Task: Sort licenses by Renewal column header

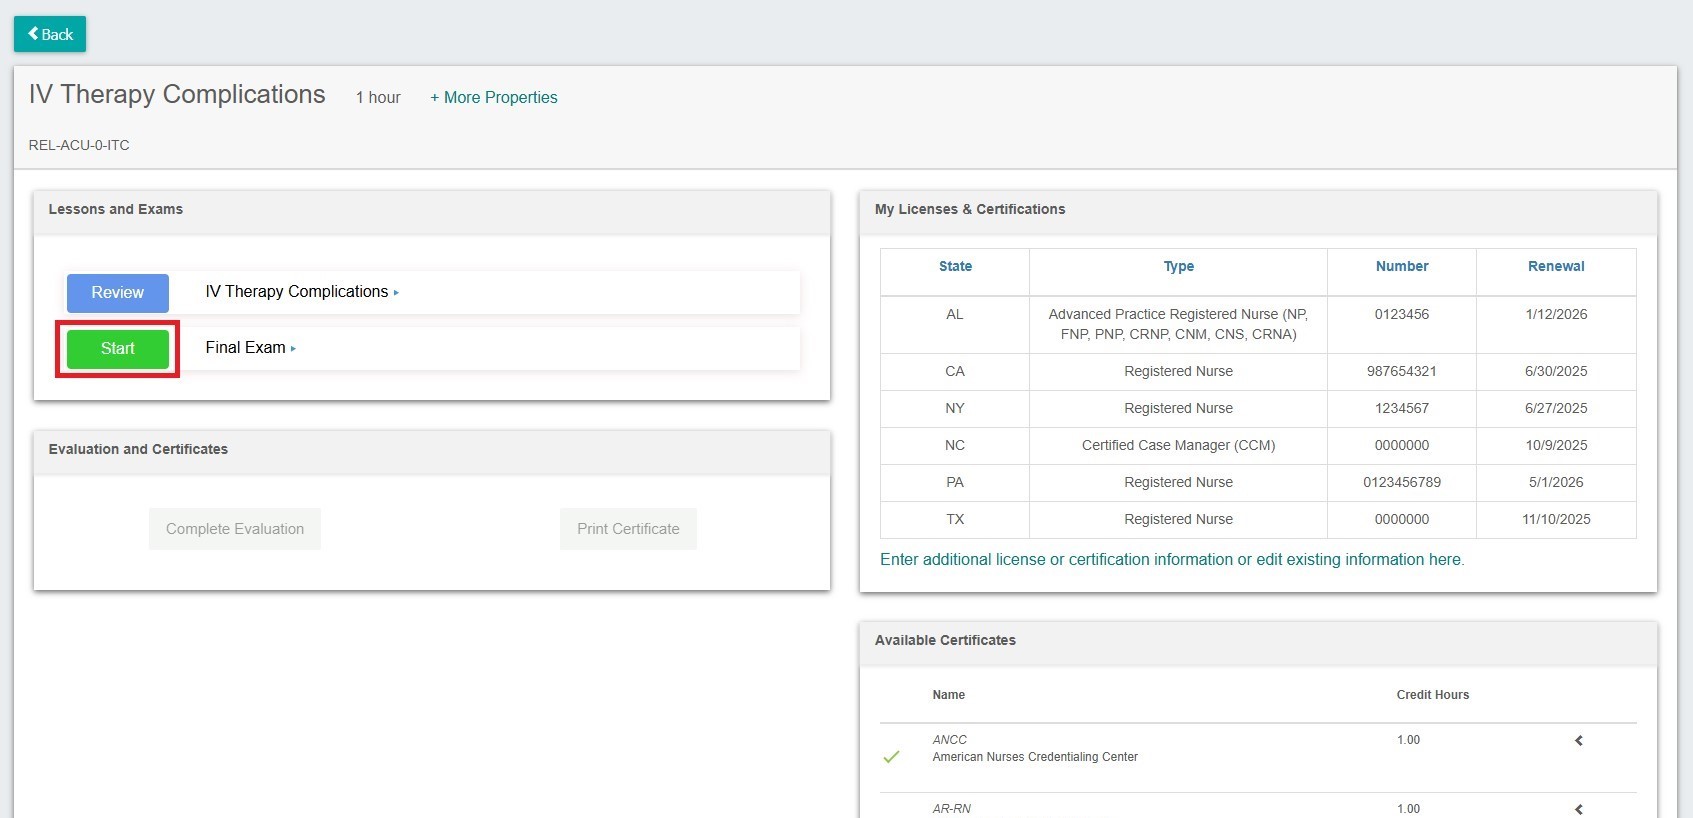Action: (x=1556, y=266)
